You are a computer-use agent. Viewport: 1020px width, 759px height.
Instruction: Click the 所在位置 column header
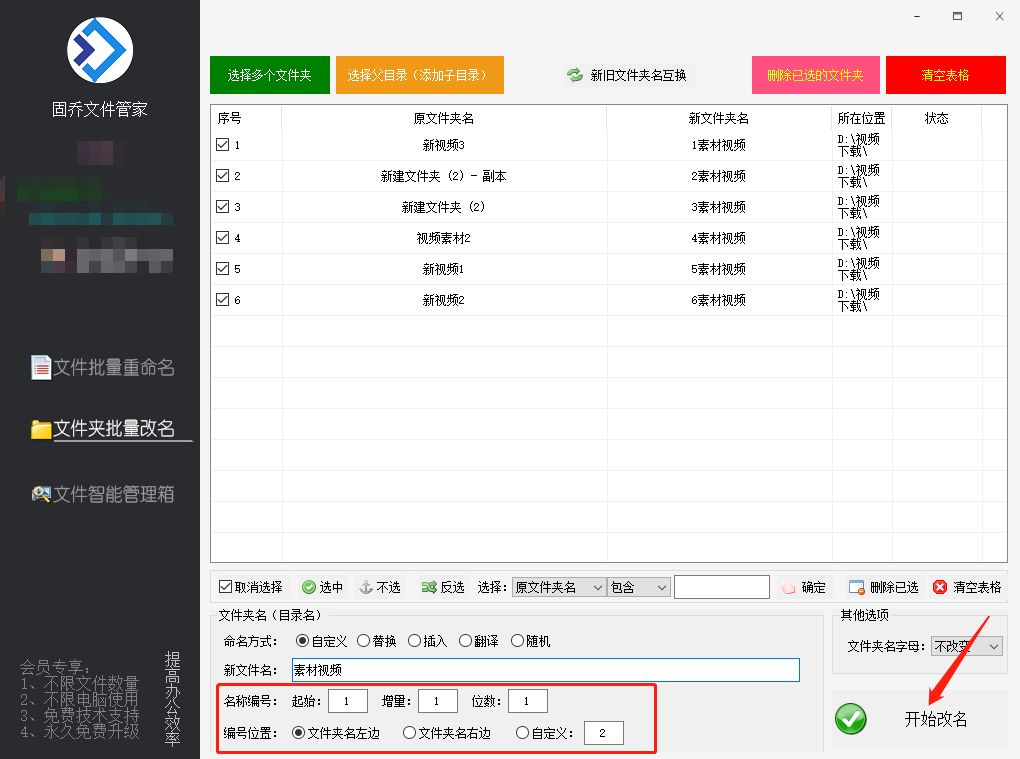click(x=861, y=118)
